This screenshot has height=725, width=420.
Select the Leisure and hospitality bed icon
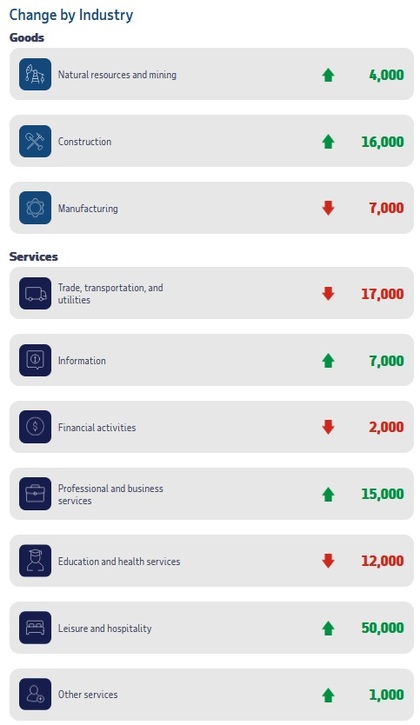click(35, 627)
